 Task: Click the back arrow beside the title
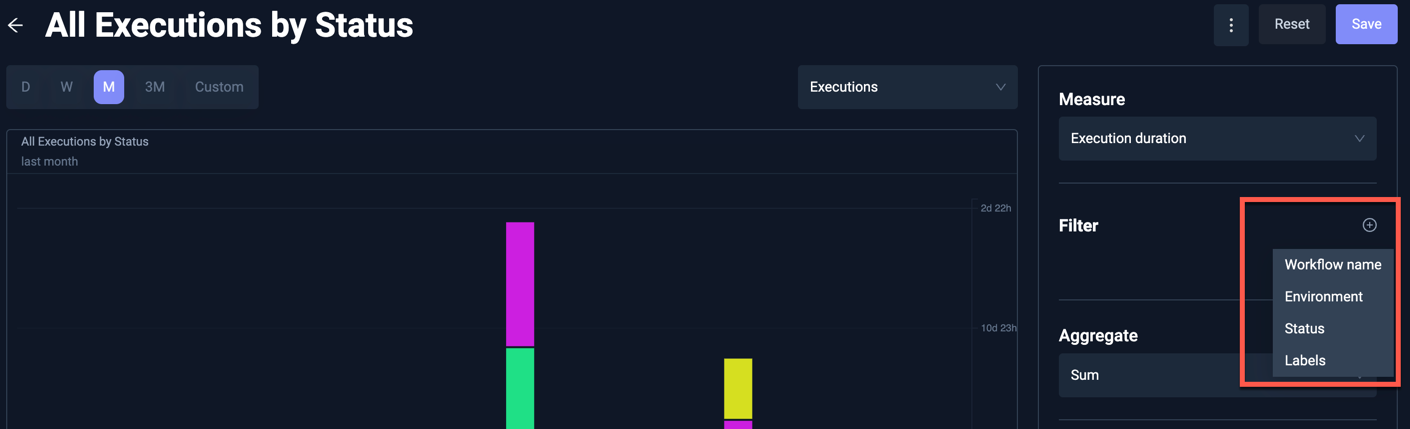click(16, 25)
